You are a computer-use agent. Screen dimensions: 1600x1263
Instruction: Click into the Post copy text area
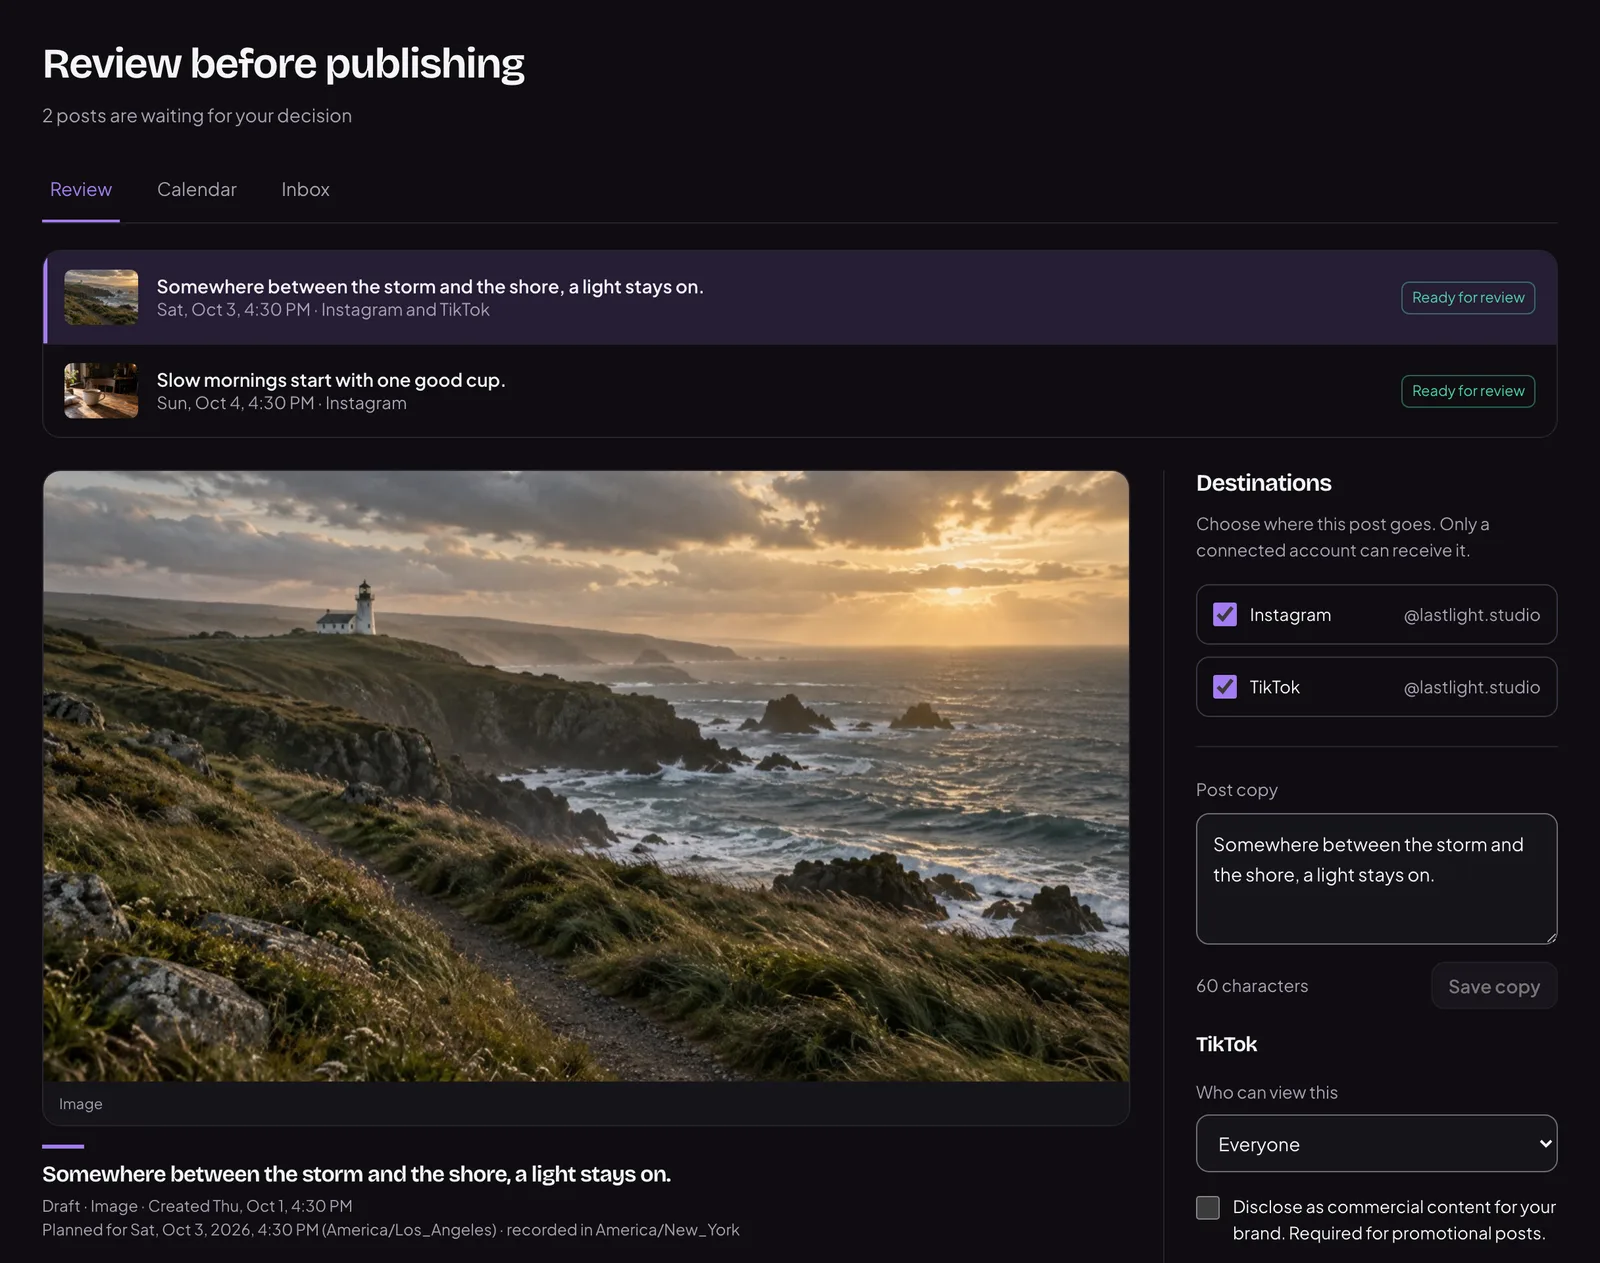coord(1376,879)
